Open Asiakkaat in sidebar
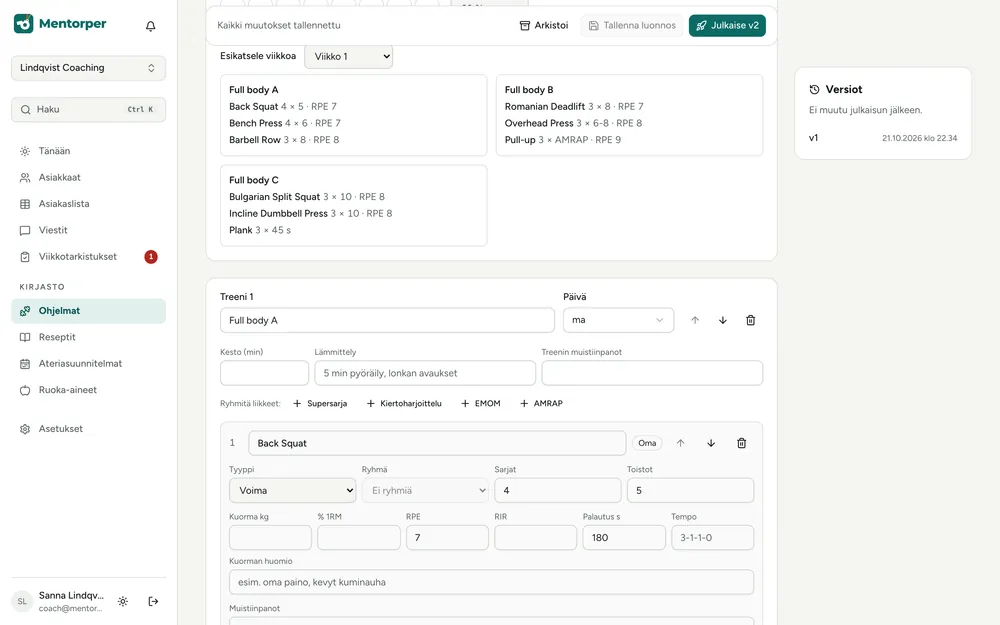This screenshot has height=625, width=1000. (x=89, y=177)
